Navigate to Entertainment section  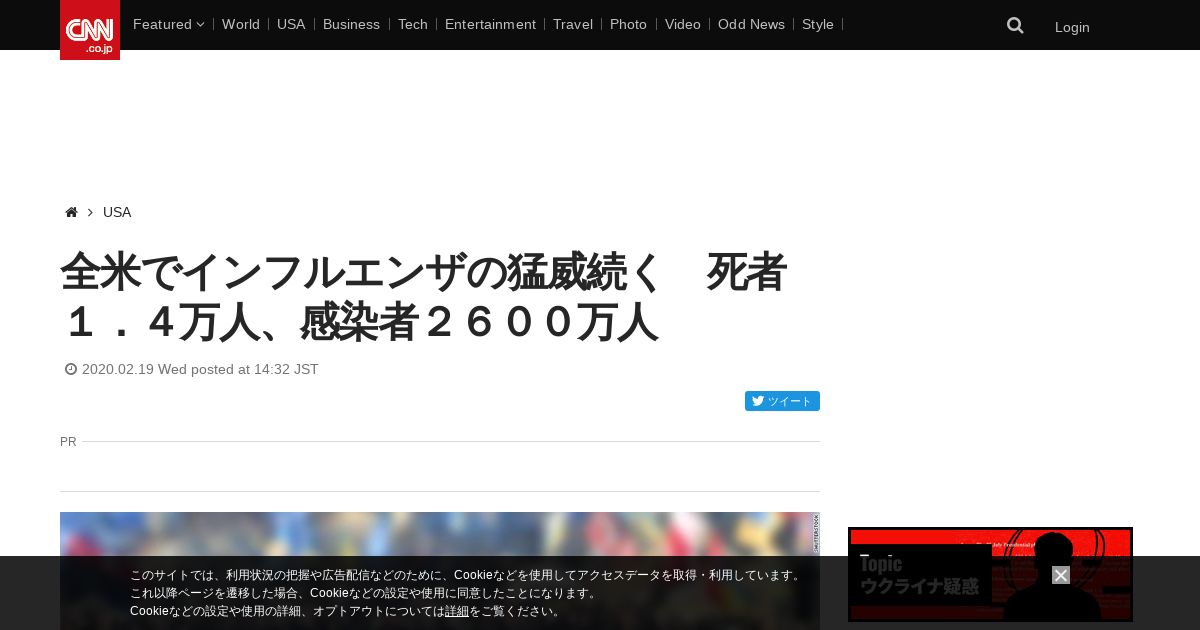tap(490, 24)
